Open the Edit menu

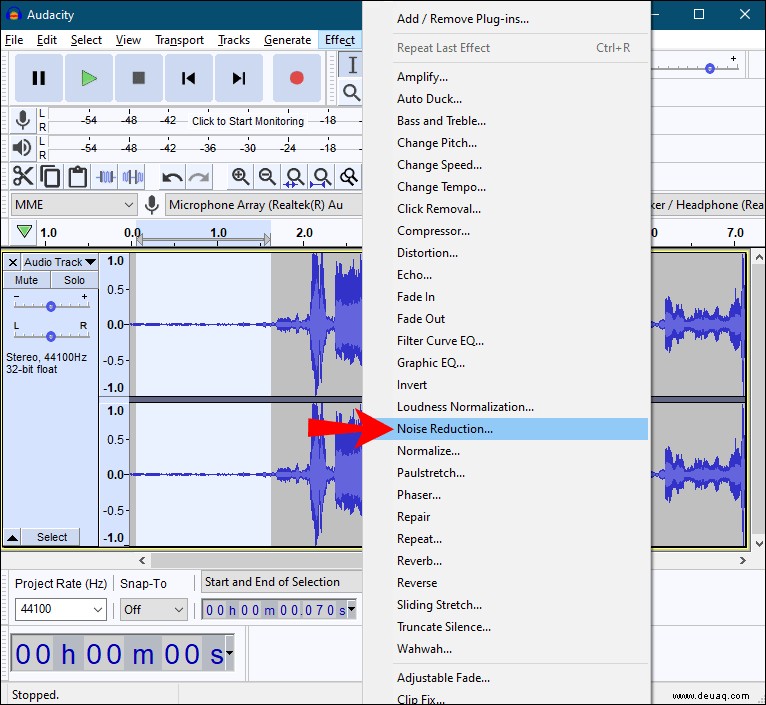[47, 40]
